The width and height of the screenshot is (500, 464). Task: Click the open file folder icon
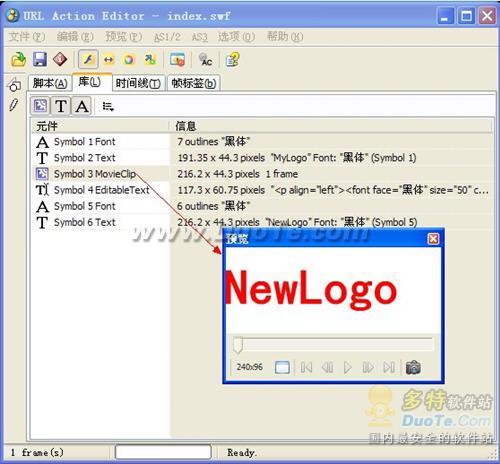click(18, 60)
